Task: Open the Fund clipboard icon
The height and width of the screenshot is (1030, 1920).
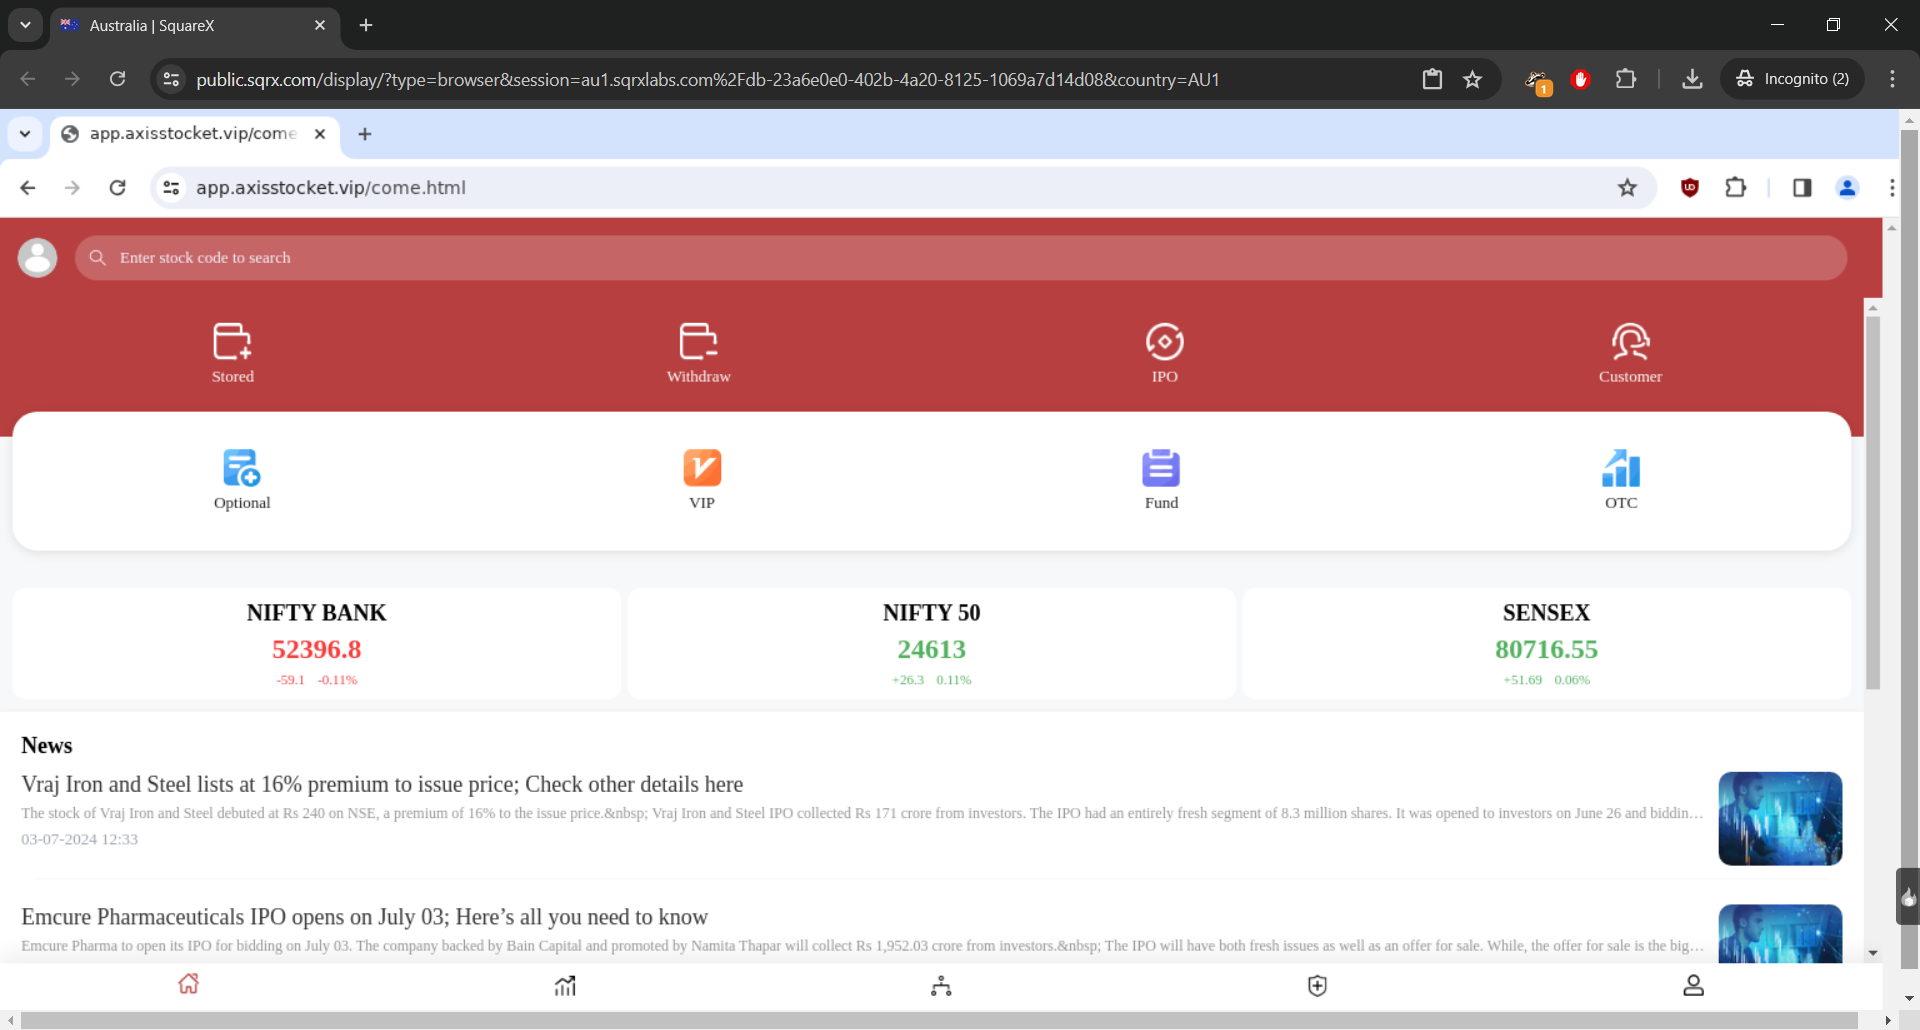Action: [x=1161, y=468]
